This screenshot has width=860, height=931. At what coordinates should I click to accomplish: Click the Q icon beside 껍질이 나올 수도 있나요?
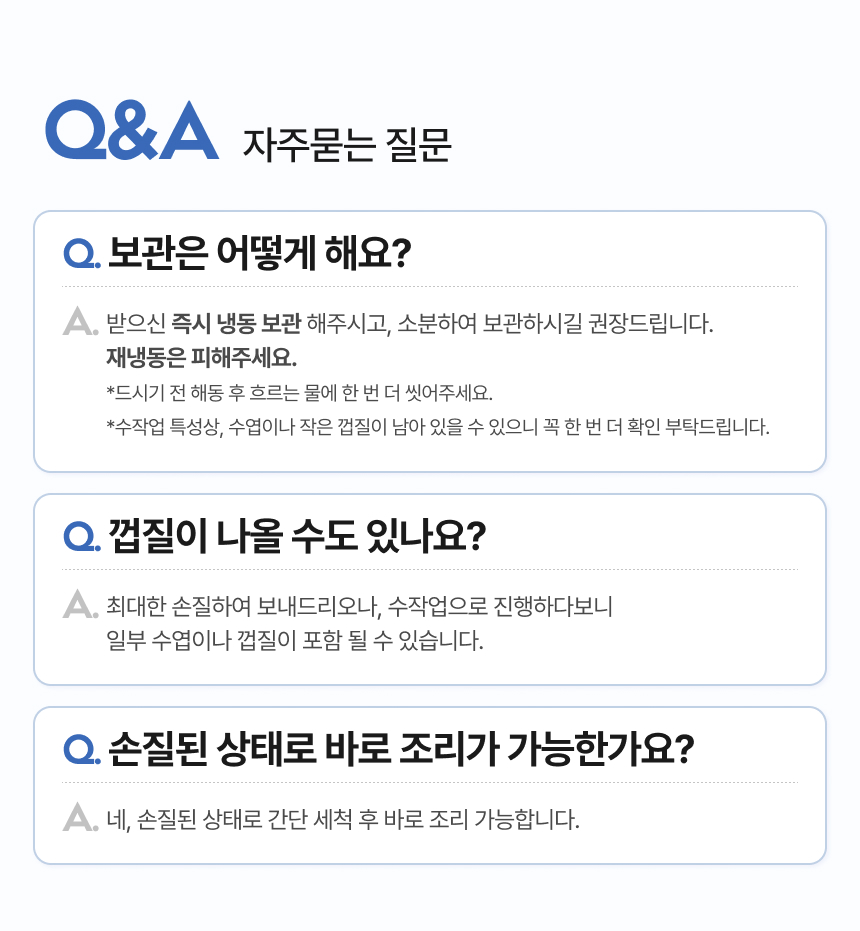(x=80, y=536)
